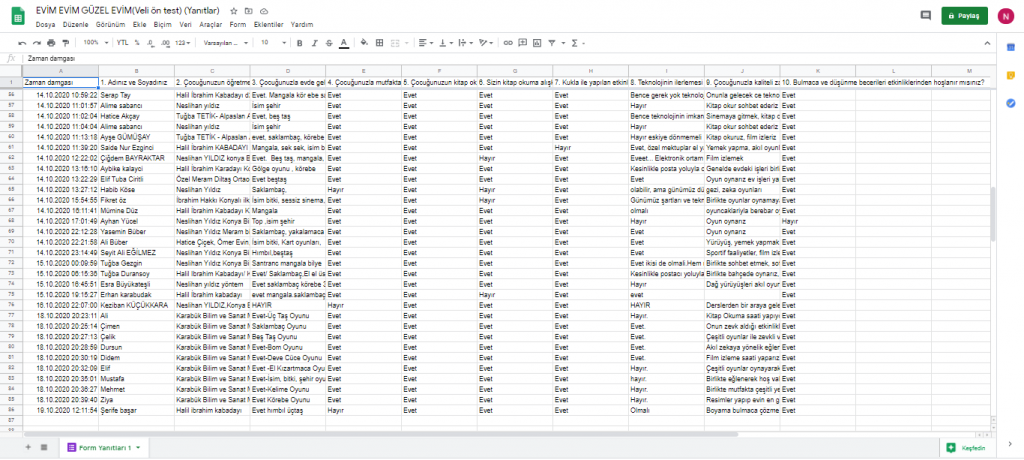The image size is (1024, 460).
Task: Open the fill color picker
Action: click(365, 43)
